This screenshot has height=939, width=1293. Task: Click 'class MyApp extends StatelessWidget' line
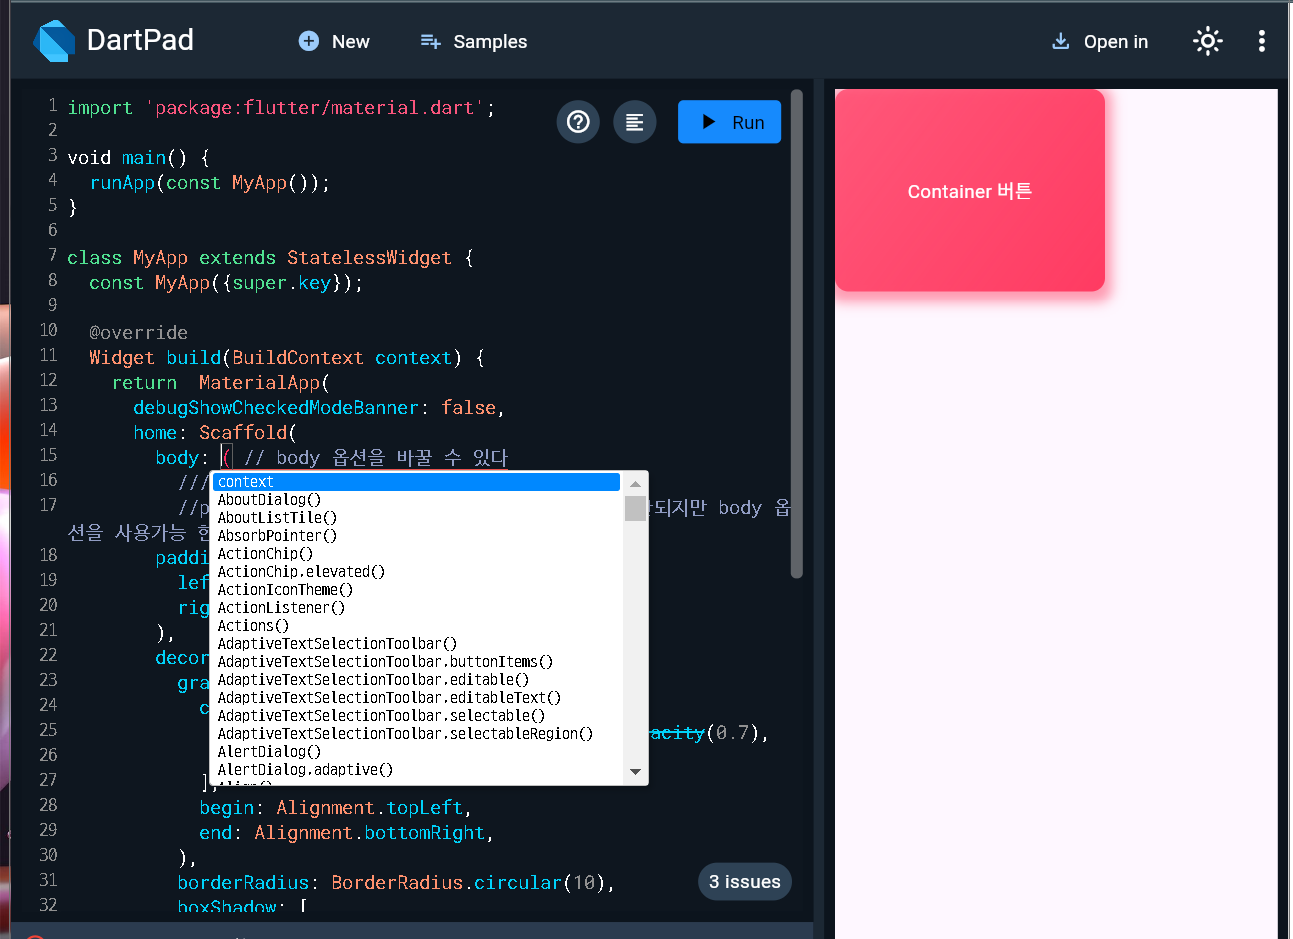point(270,258)
